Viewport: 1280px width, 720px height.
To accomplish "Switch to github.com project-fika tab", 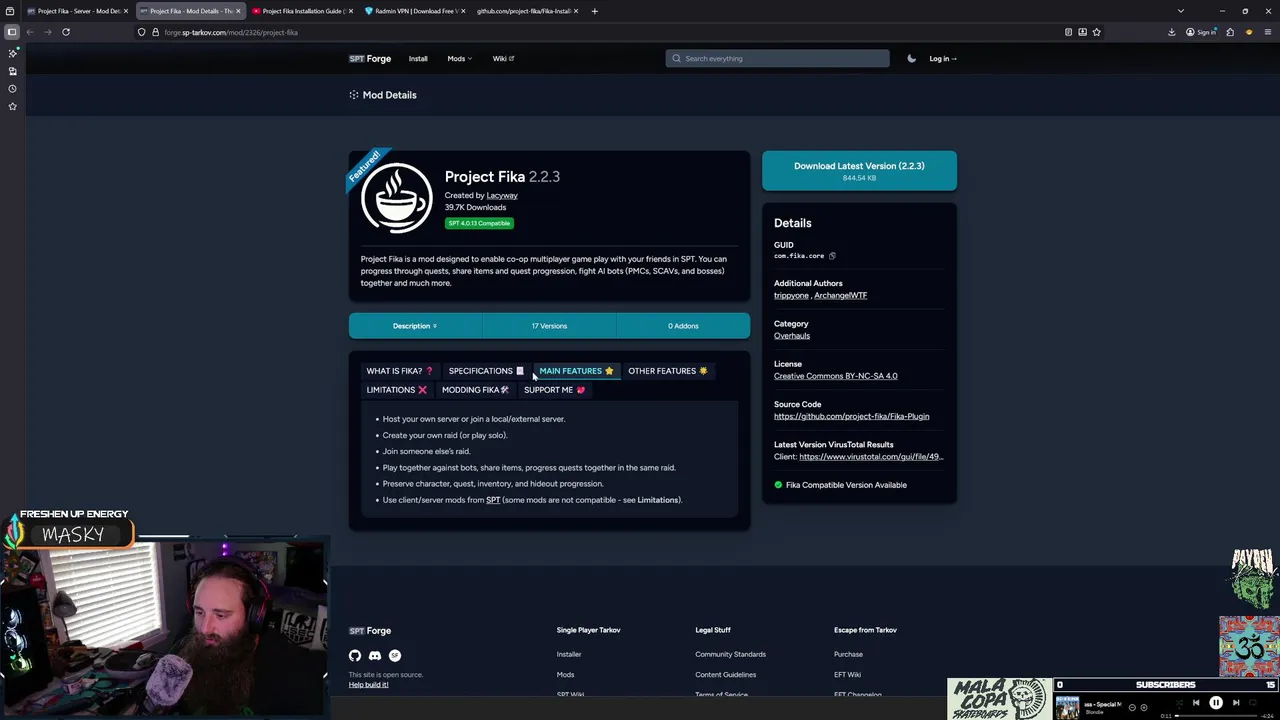I will click(526, 11).
